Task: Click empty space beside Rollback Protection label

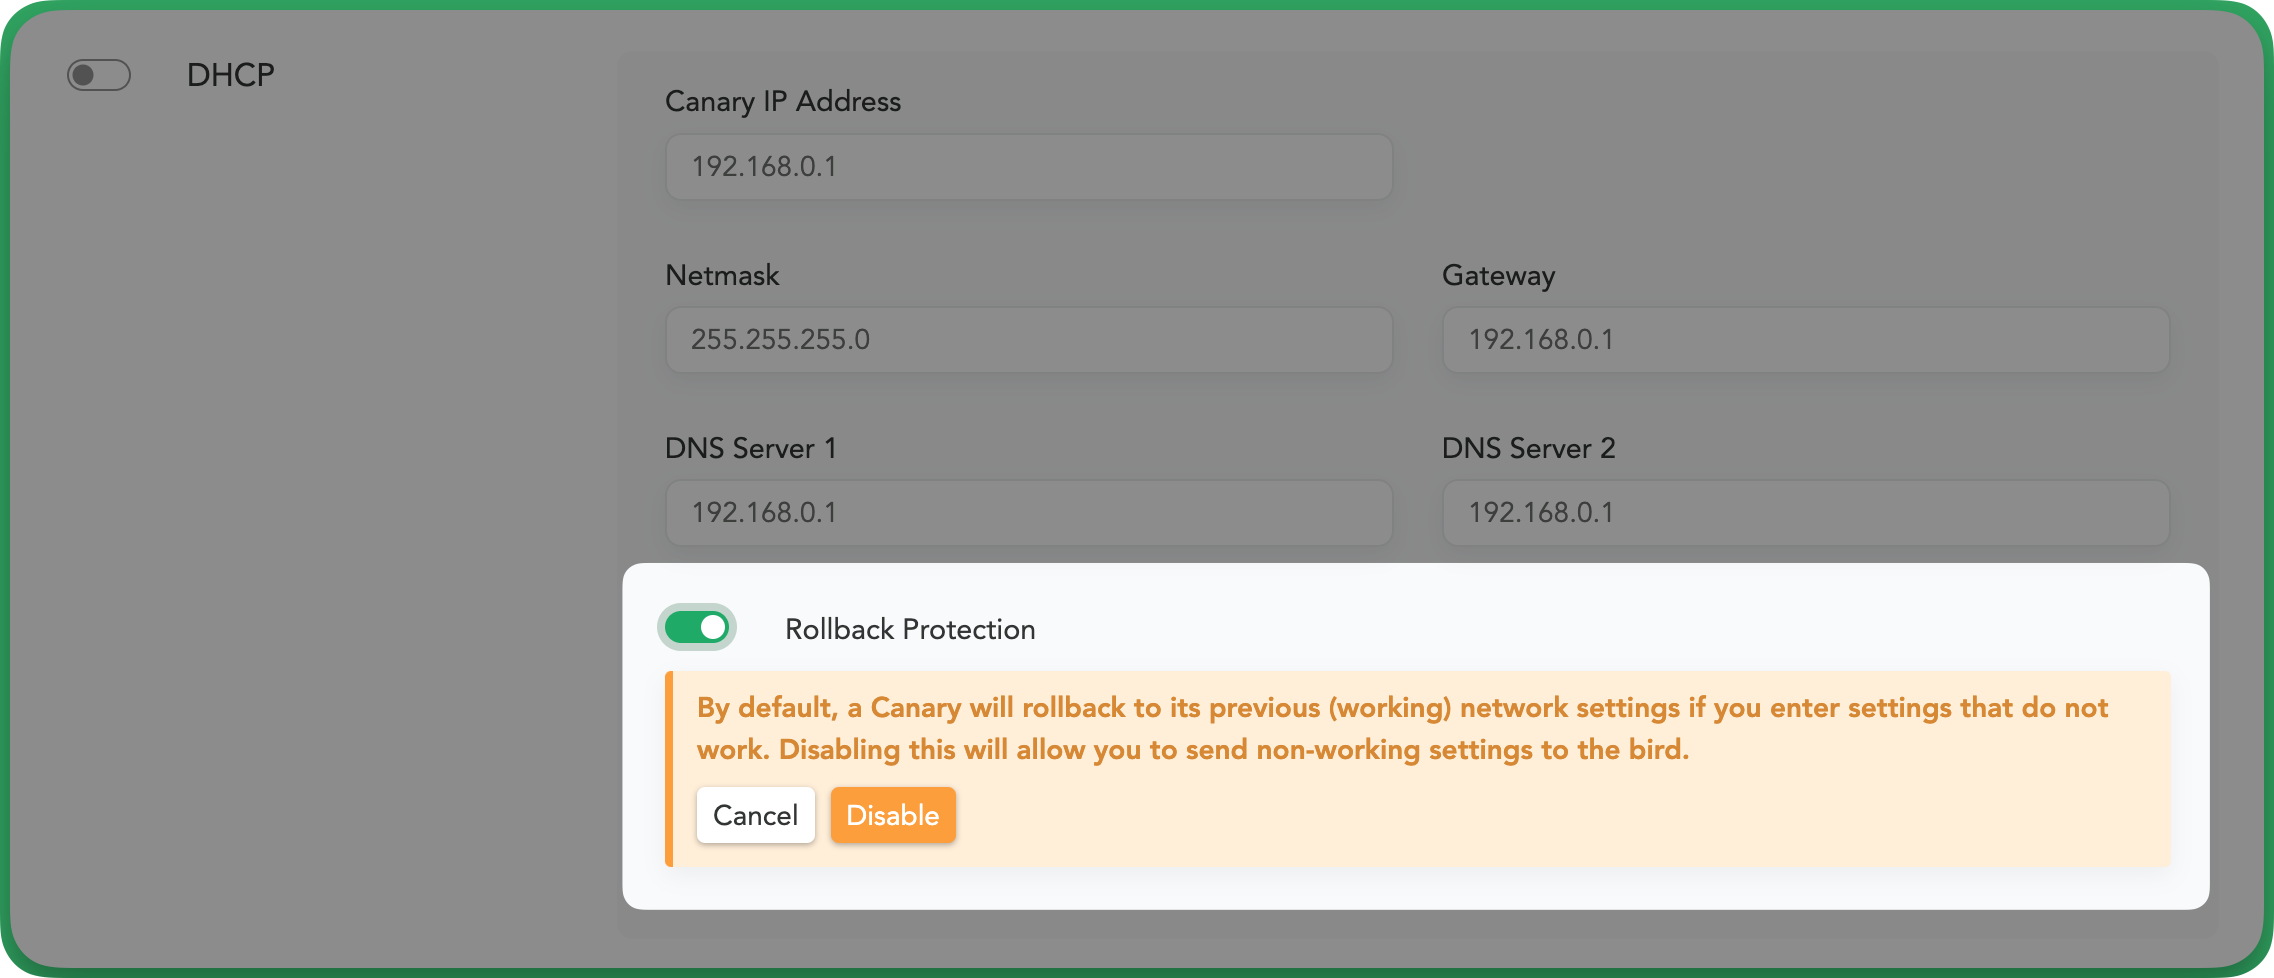Action: click(1600, 629)
